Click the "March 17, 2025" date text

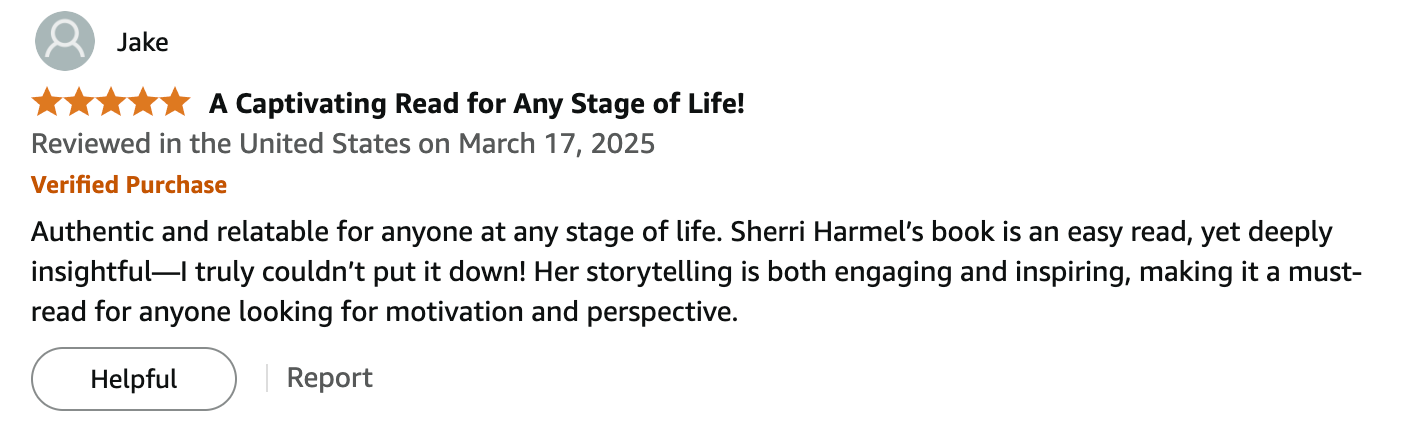click(x=557, y=144)
